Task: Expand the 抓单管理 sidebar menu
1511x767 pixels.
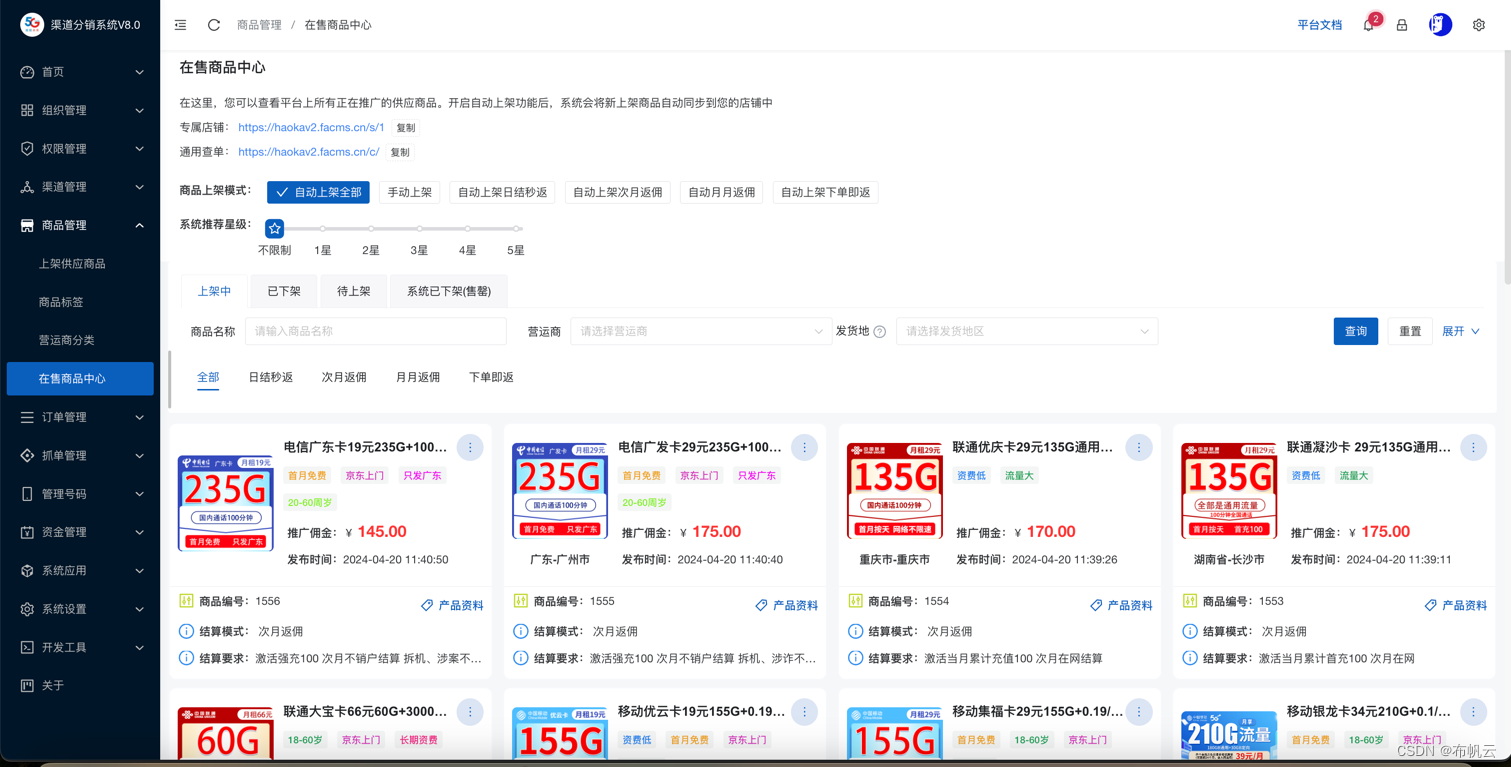Action: (x=80, y=455)
